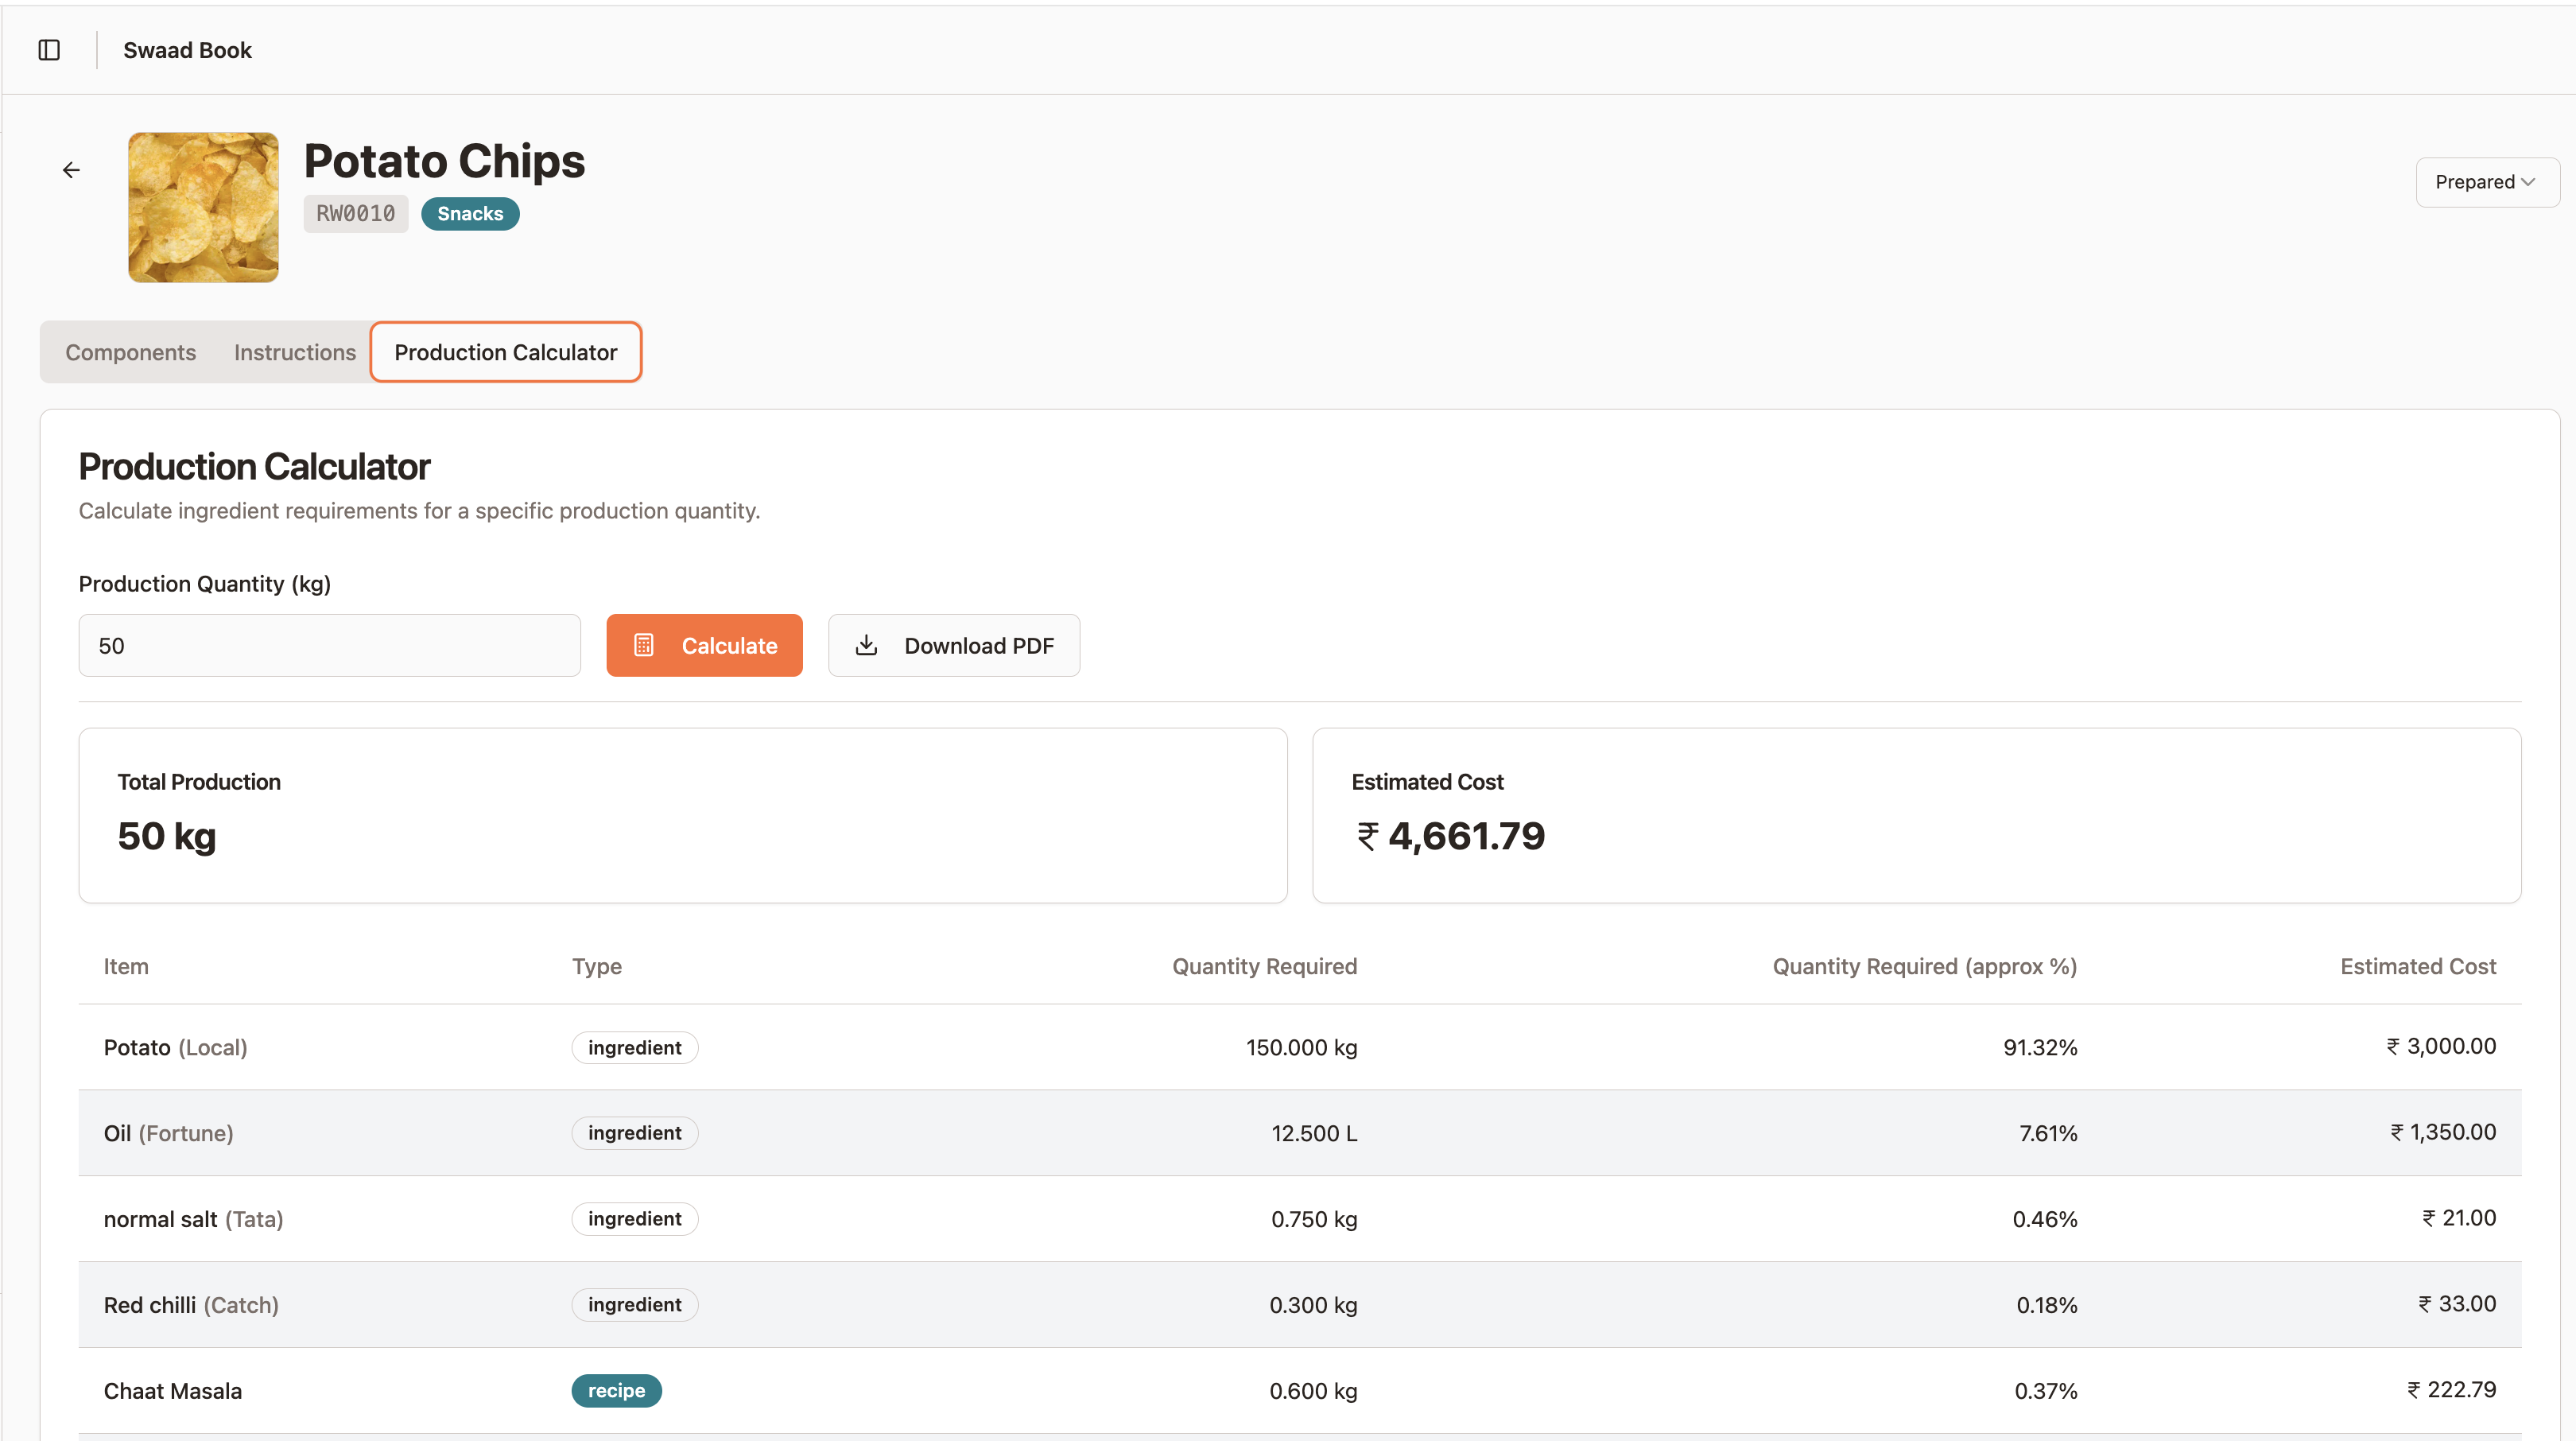The width and height of the screenshot is (2576, 1441).
Task: Select the Oil (Fortune) row item
Action: (x=168, y=1133)
